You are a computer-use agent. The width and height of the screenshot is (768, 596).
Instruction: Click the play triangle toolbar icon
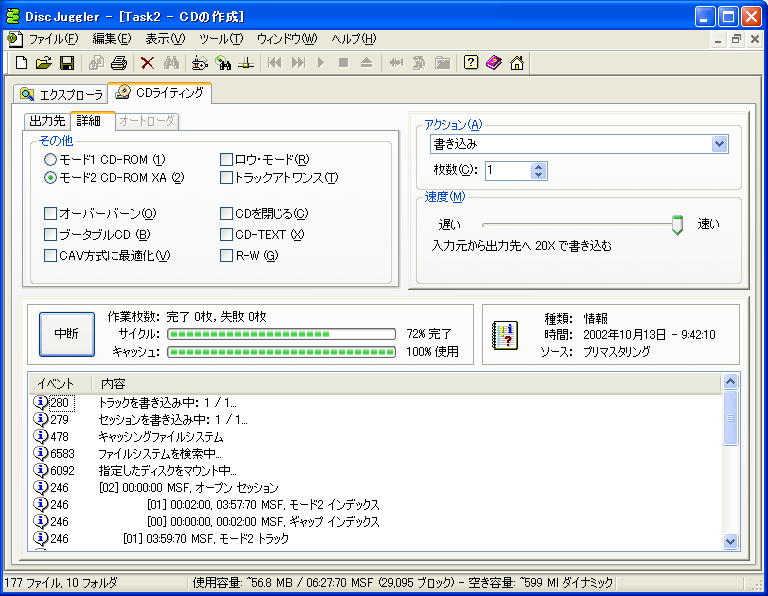click(321, 63)
